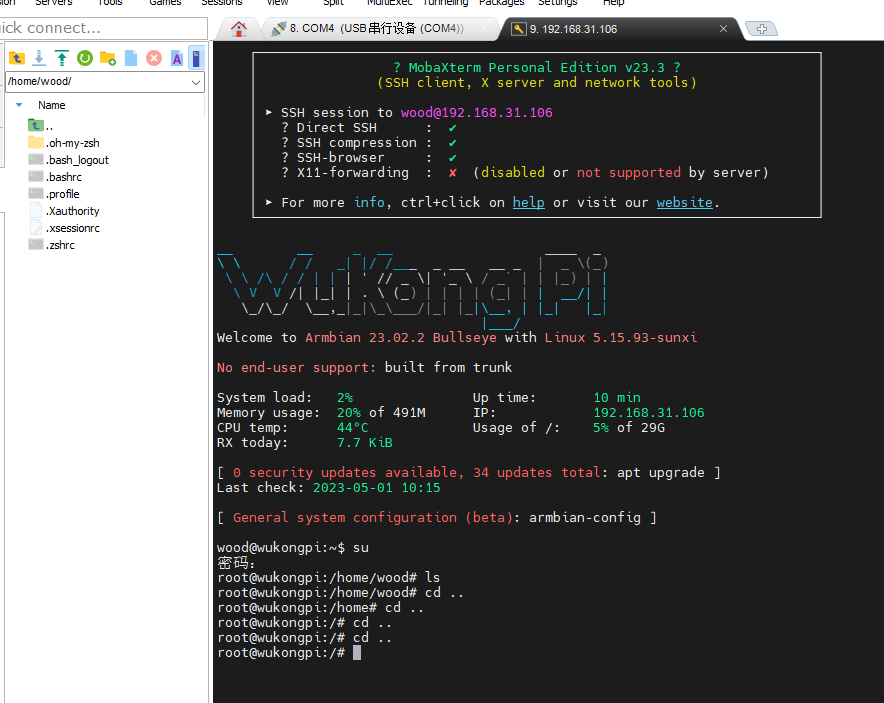884x703 pixels.
Task: Select the .xsessionrc file
Action: tap(64, 228)
